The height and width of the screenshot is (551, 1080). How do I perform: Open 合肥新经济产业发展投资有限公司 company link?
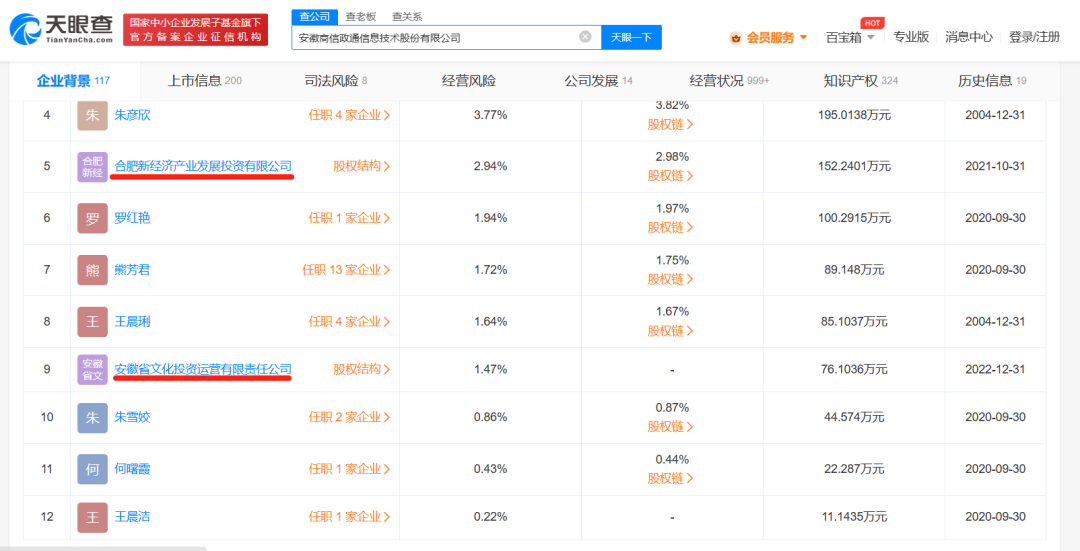pyautogui.click(x=203, y=166)
